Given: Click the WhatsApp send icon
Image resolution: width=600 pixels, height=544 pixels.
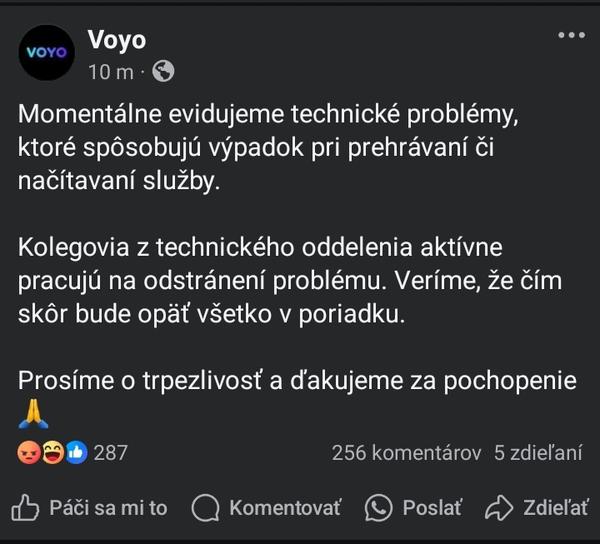Looking at the screenshot, I should pyautogui.click(x=379, y=508).
